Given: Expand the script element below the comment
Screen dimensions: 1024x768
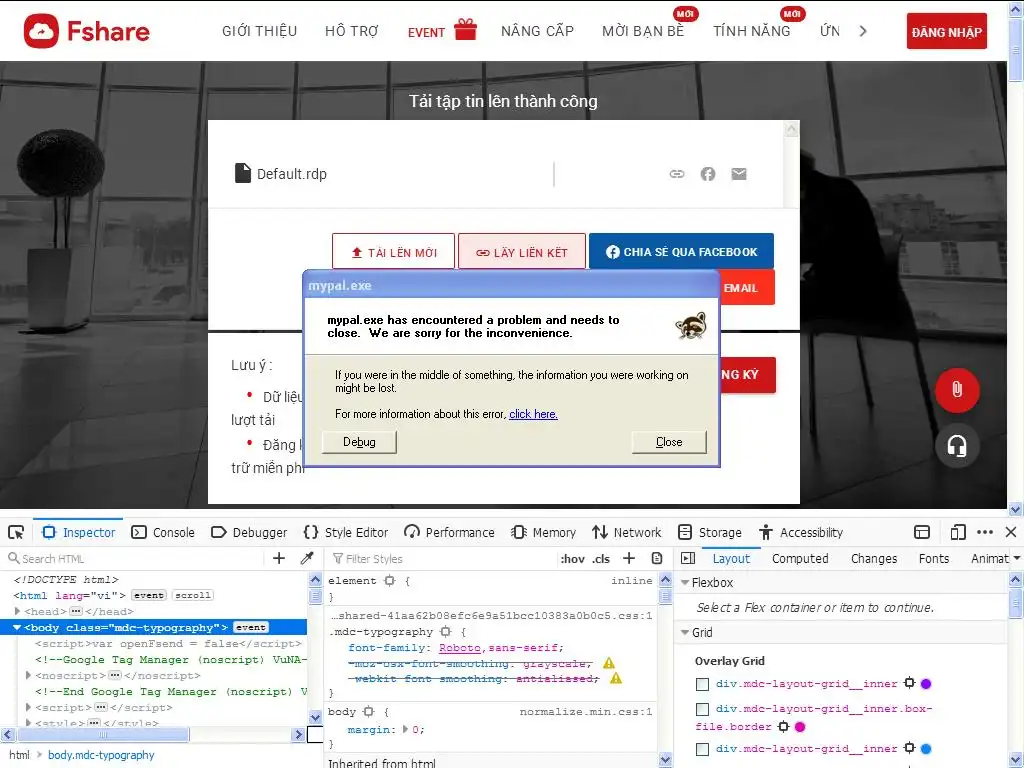Looking at the screenshot, I should pos(28,707).
